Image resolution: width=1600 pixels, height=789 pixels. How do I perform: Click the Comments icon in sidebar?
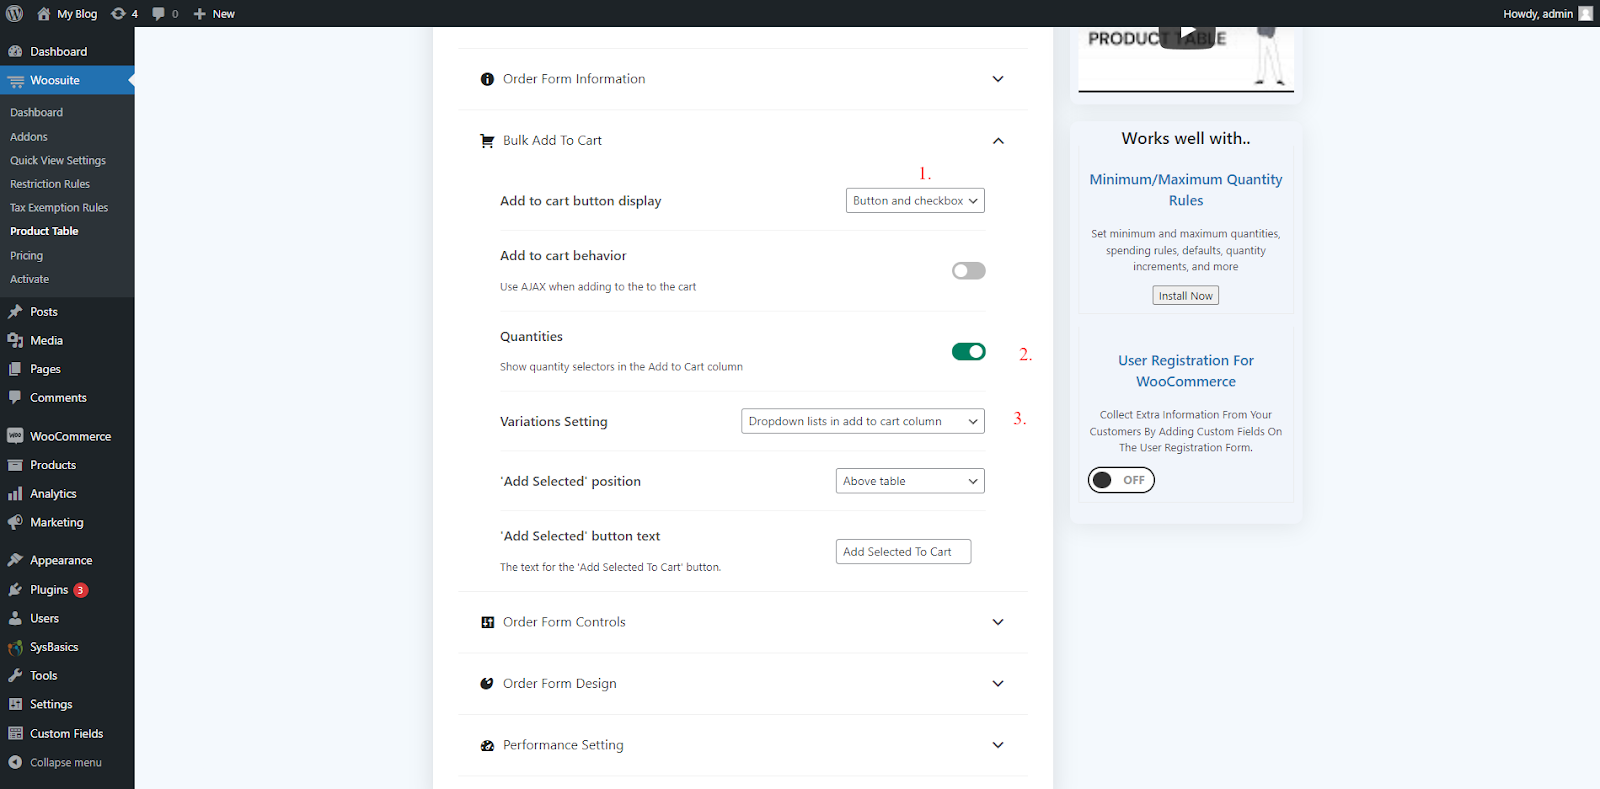(x=15, y=398)
